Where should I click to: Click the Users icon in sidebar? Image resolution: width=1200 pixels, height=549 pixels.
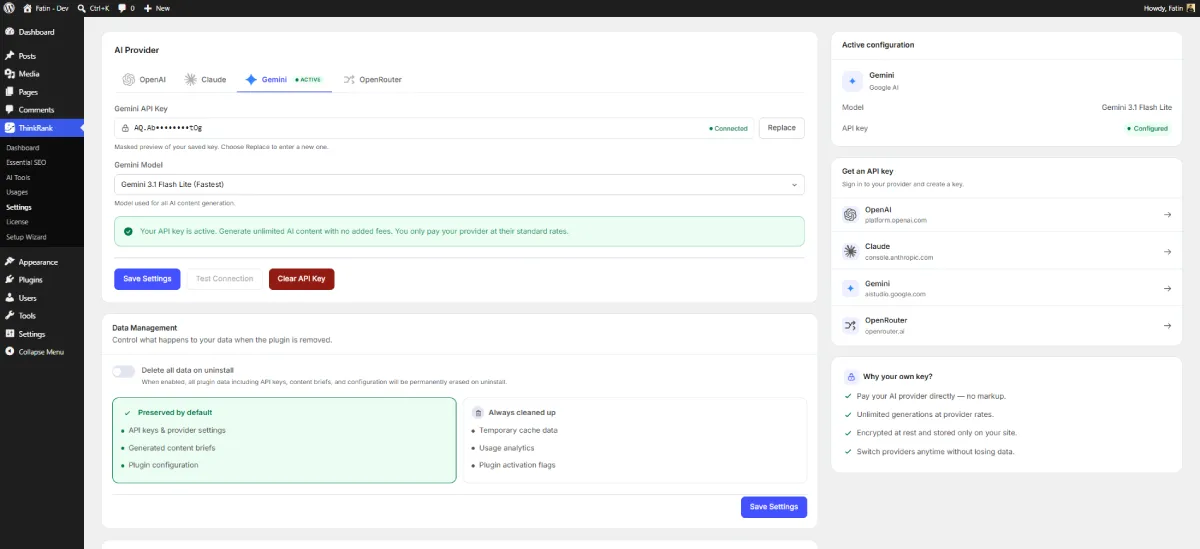10,298
